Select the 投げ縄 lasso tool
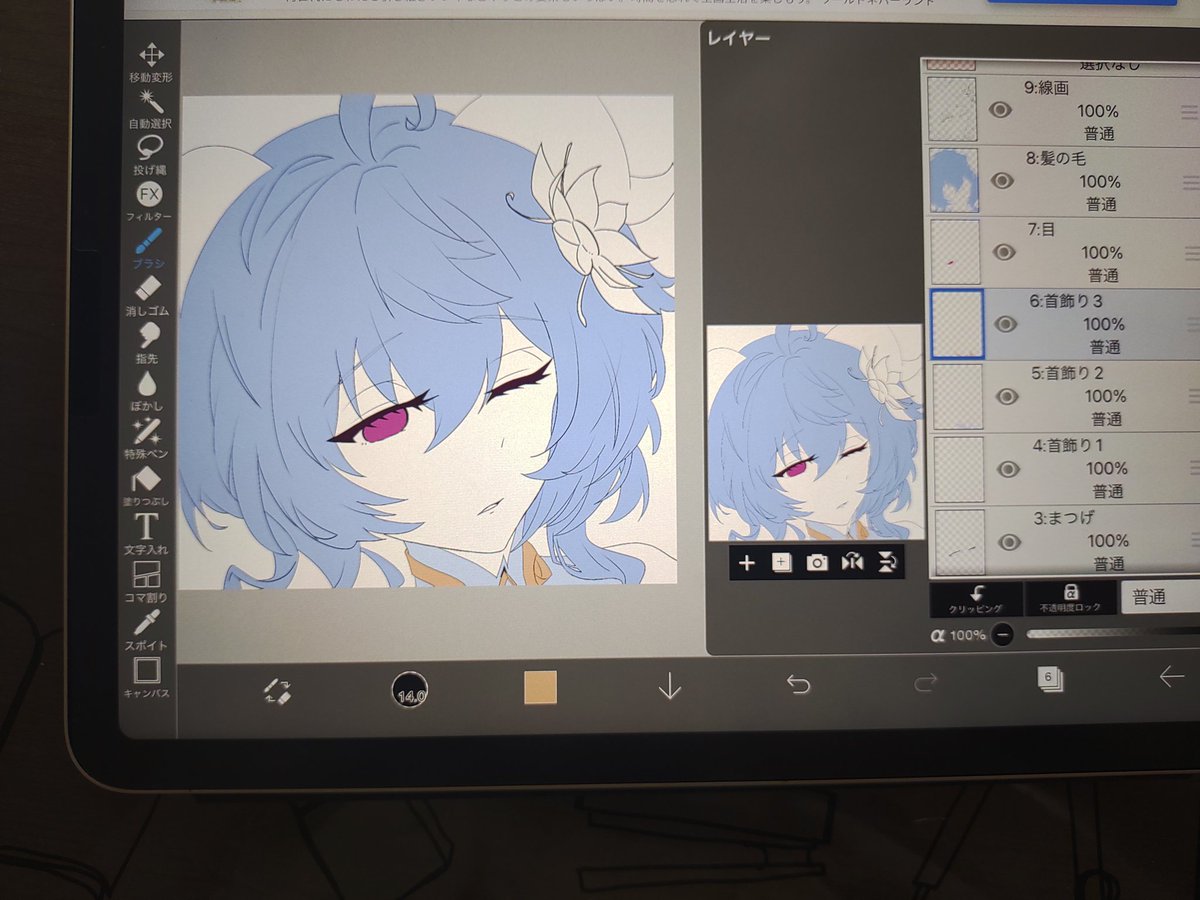Viewport: 1200px width, 900px height. click(x=150, y=156)
